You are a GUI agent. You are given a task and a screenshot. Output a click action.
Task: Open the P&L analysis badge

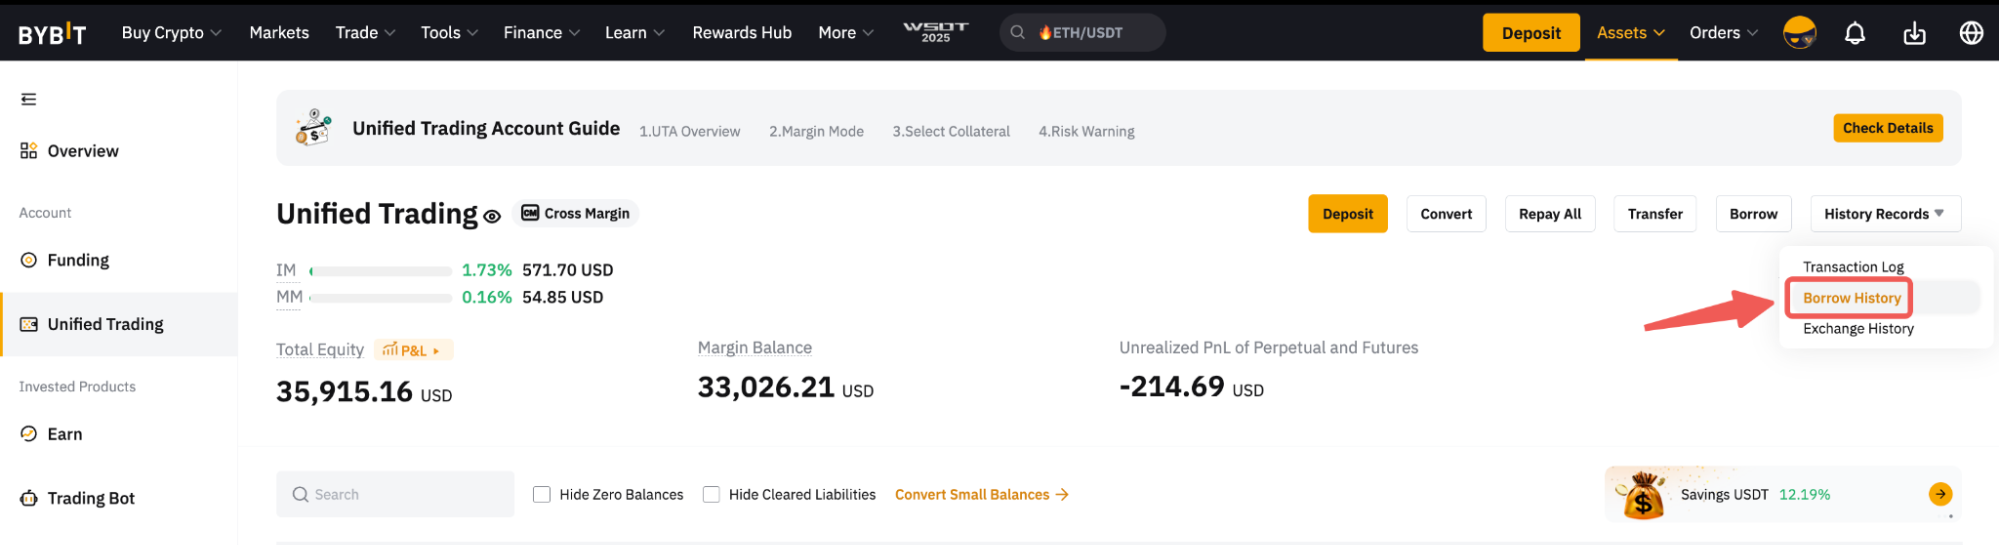pyautogui.click(x=413, y=350)
